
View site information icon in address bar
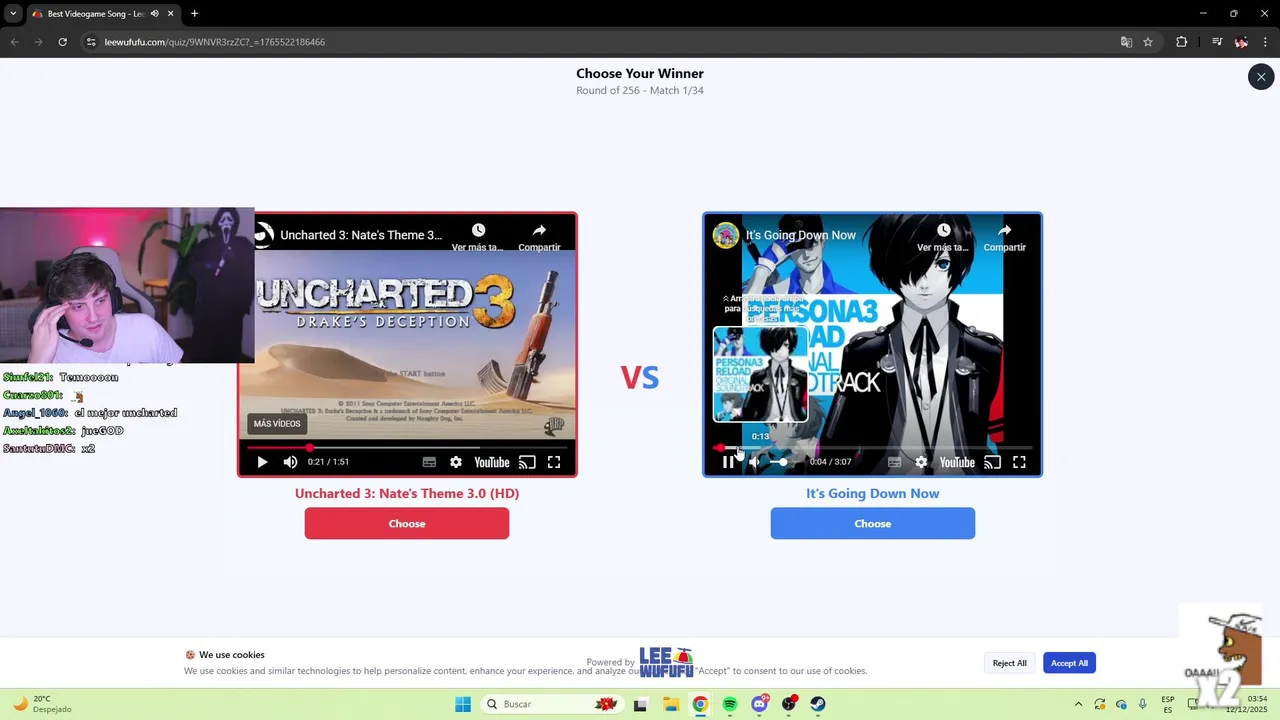pos(91,42)
